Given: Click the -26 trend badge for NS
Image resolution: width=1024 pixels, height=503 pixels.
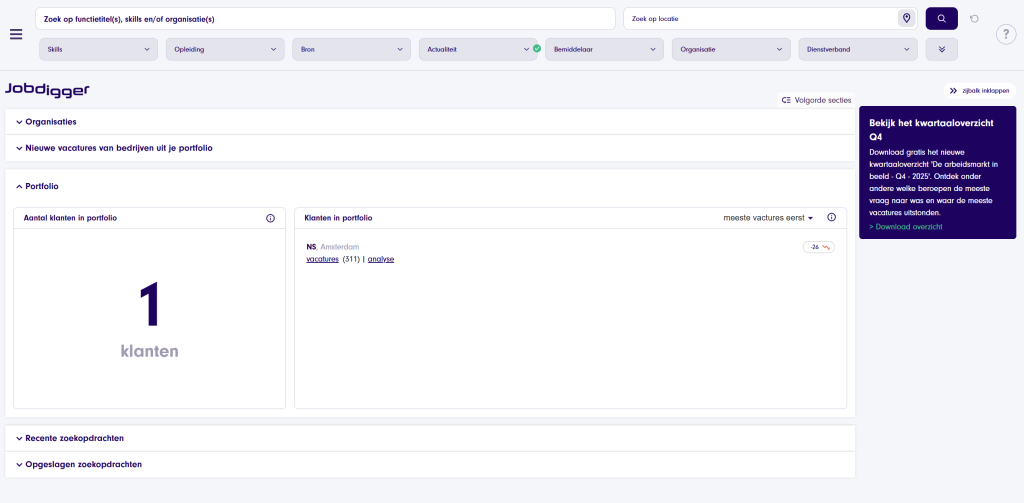Looking at the screenshot, I should pos(818,247).
